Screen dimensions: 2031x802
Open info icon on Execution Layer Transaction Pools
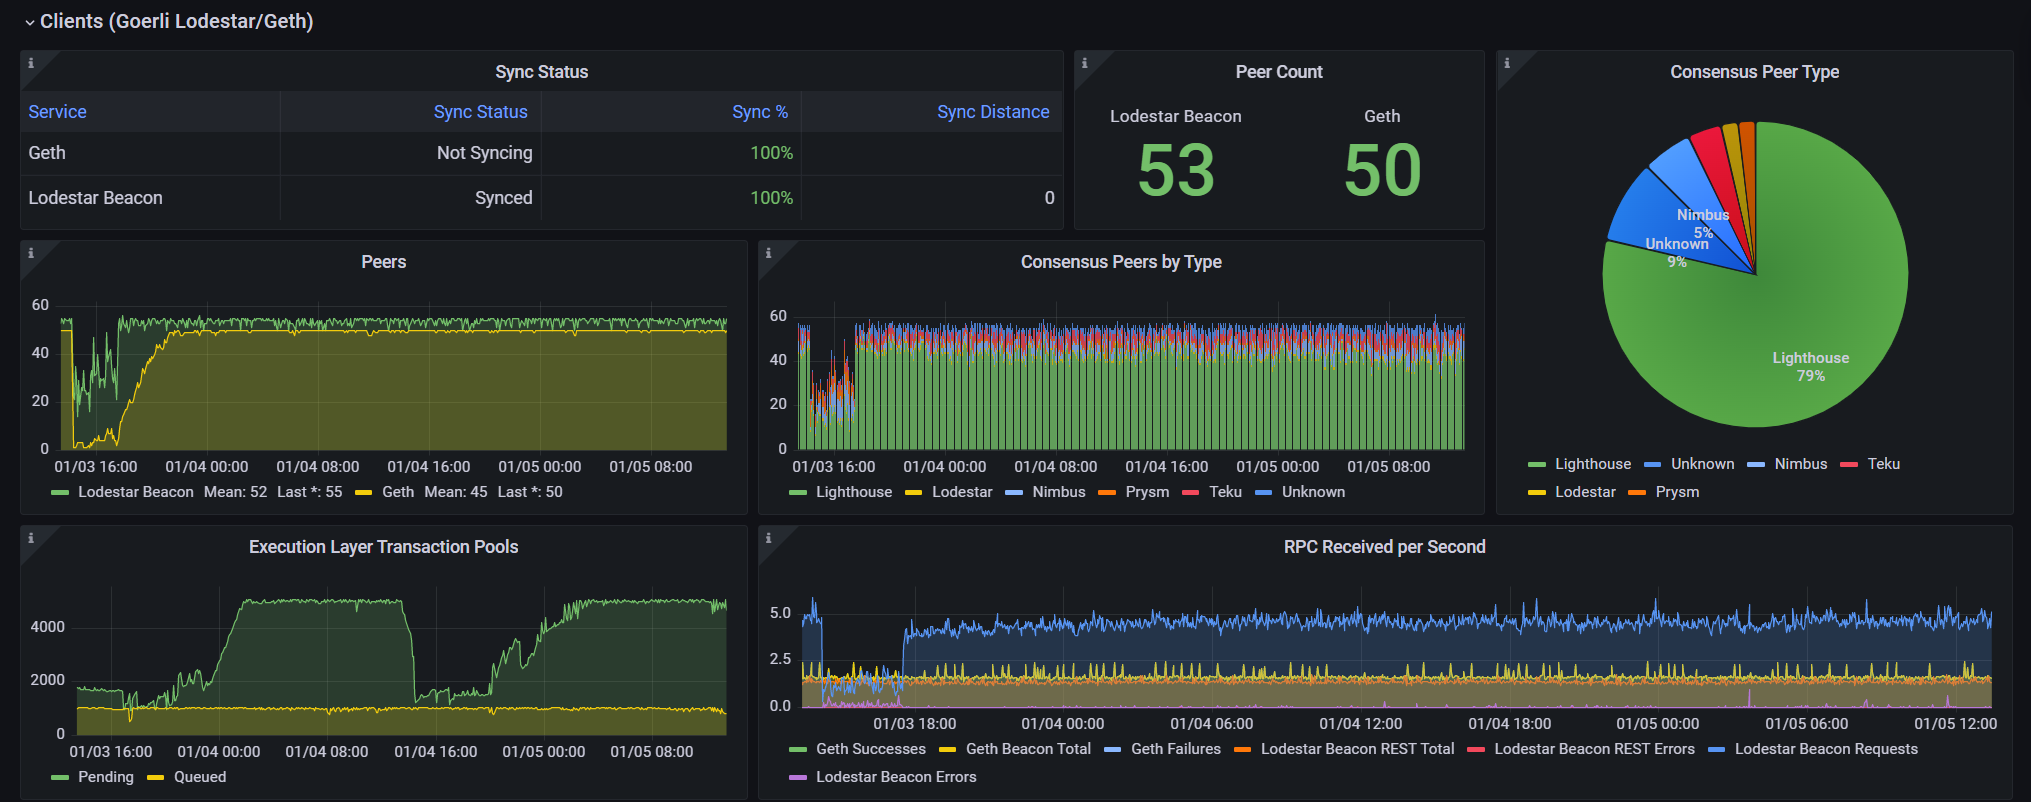point(30,538)
